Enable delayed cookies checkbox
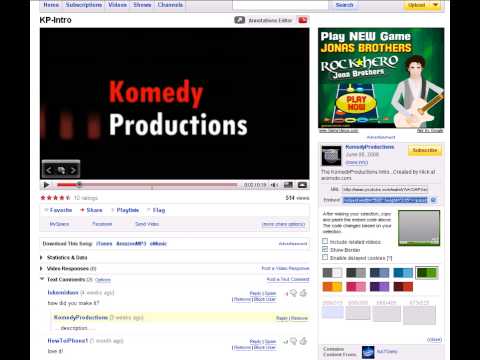 [x=325, y=257]
